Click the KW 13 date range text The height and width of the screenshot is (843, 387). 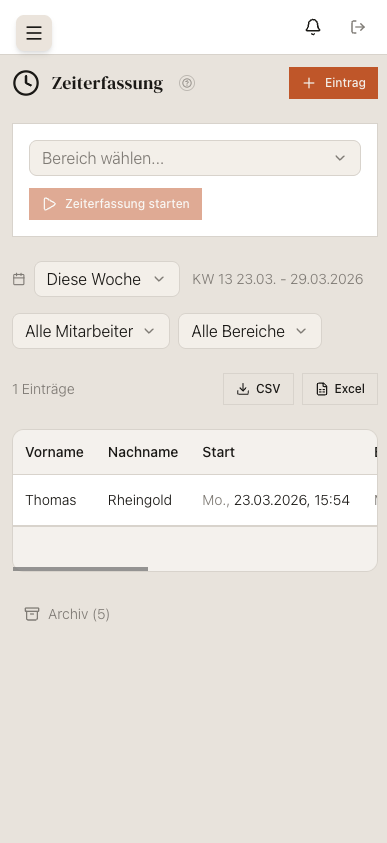click(277, 279)
